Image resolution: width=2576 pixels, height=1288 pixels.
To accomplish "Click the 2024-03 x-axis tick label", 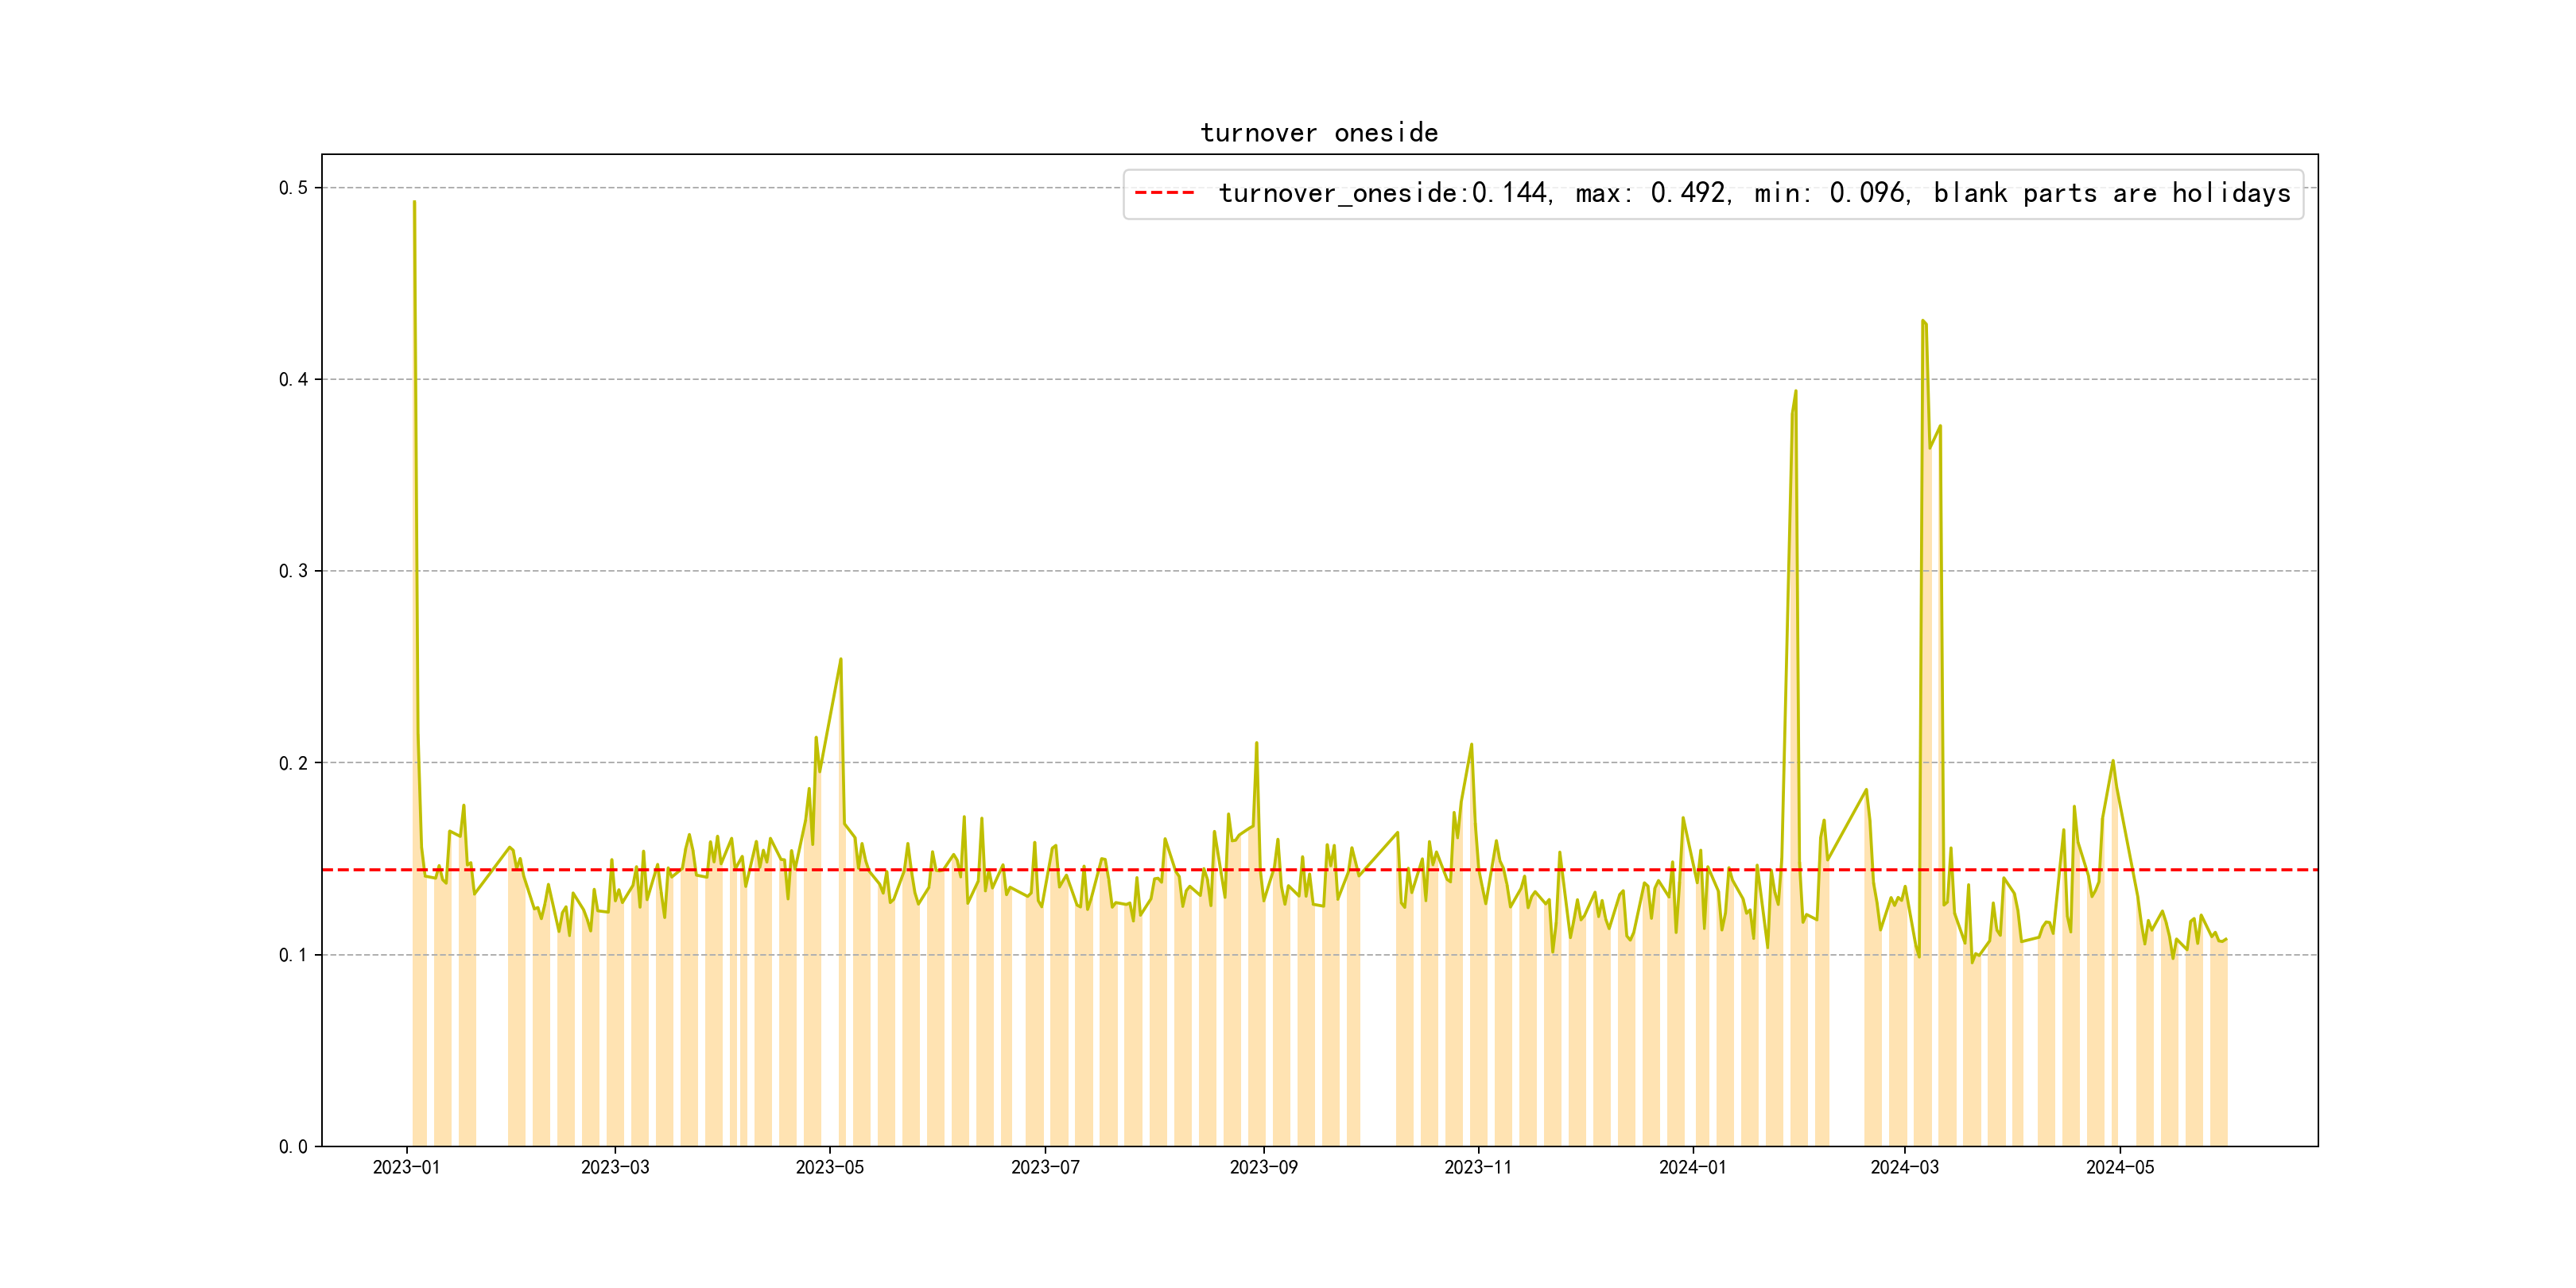I will (1904, 1167).
